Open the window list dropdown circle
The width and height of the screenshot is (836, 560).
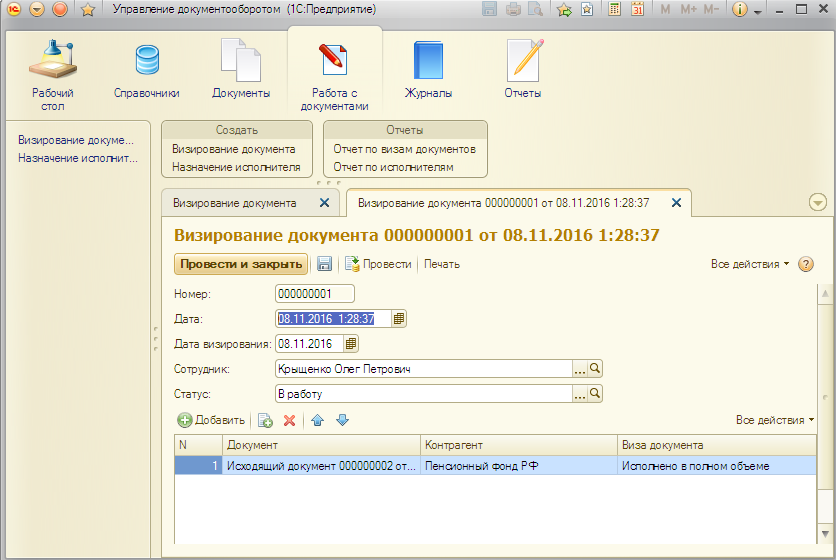[817, 203]
